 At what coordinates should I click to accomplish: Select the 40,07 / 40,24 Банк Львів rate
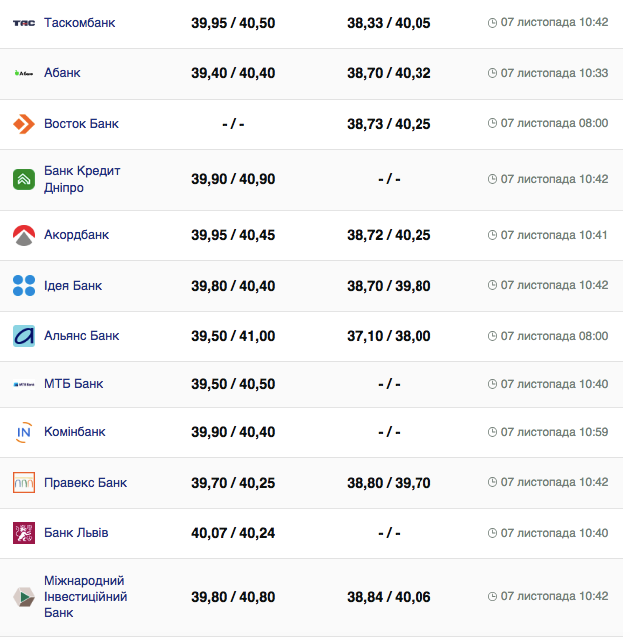[233, 533]
